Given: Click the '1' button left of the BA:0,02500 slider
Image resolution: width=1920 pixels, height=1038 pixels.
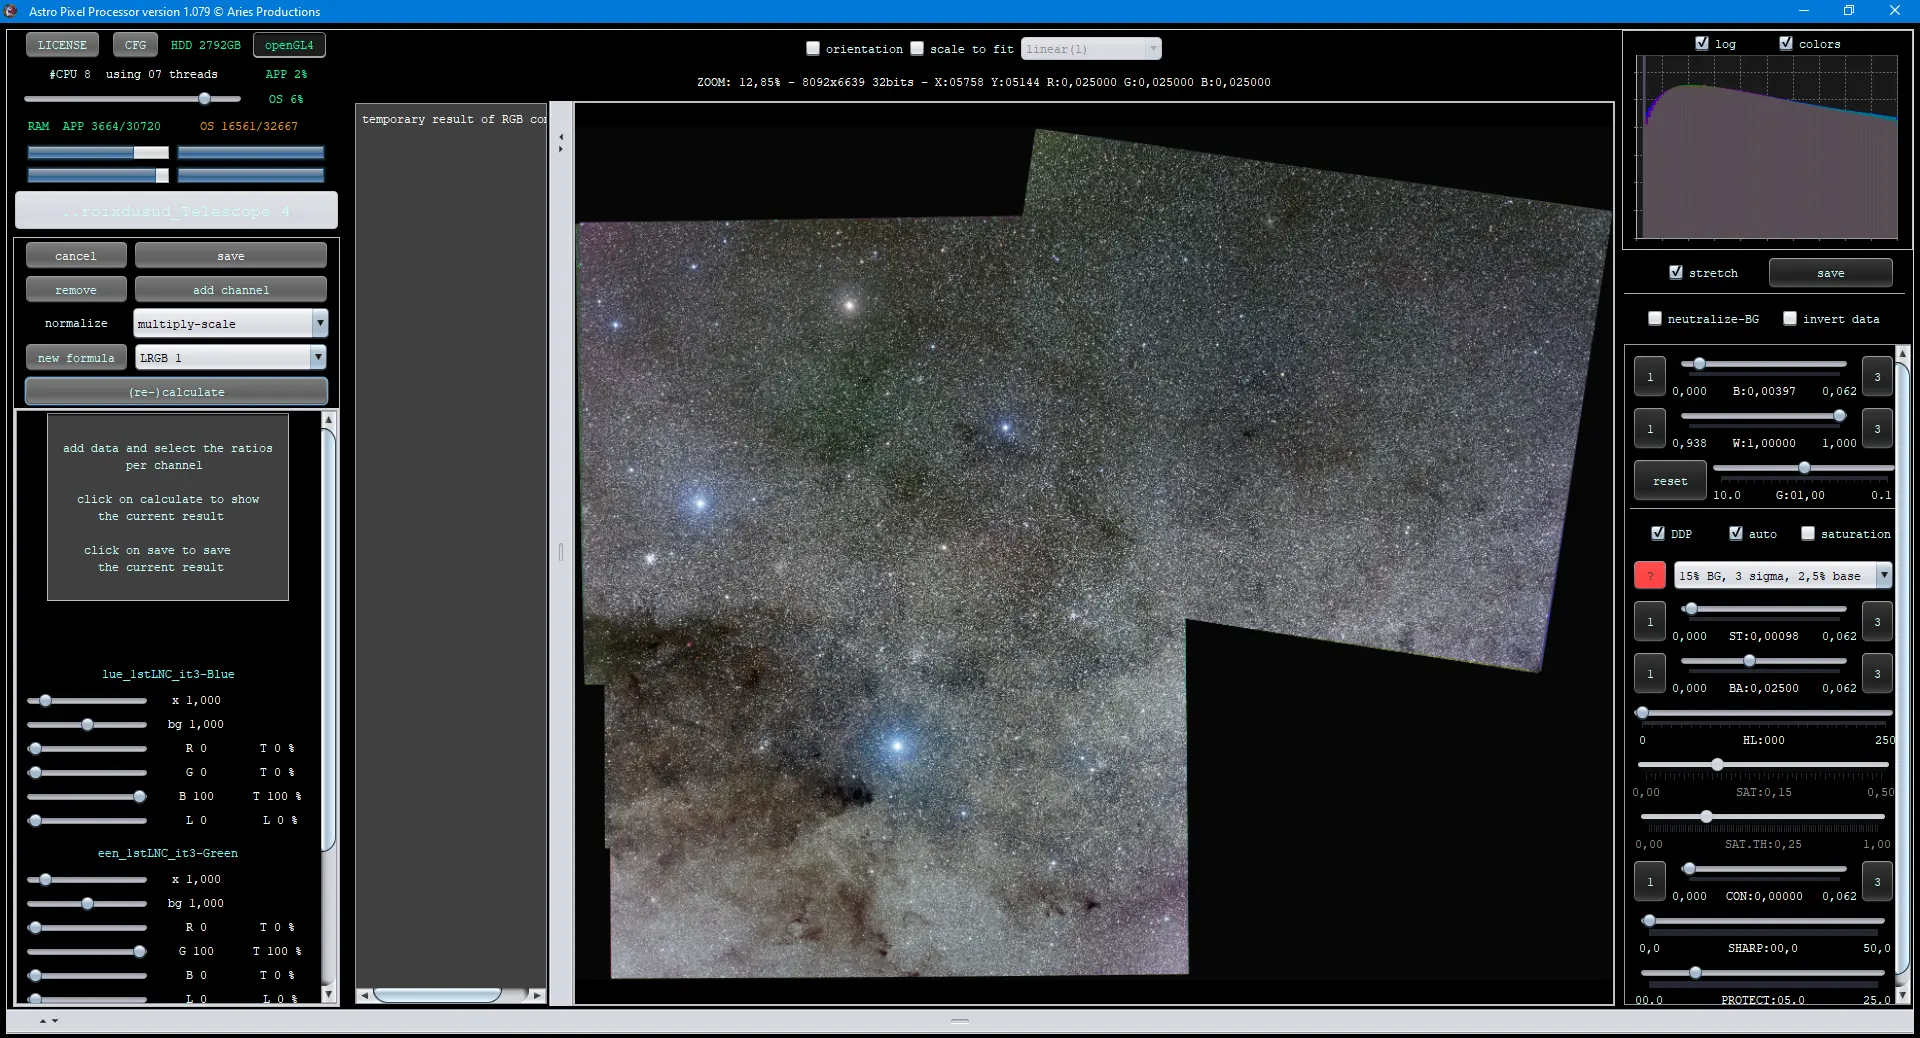Looking at the screenshot, I should coord(1650,674).
